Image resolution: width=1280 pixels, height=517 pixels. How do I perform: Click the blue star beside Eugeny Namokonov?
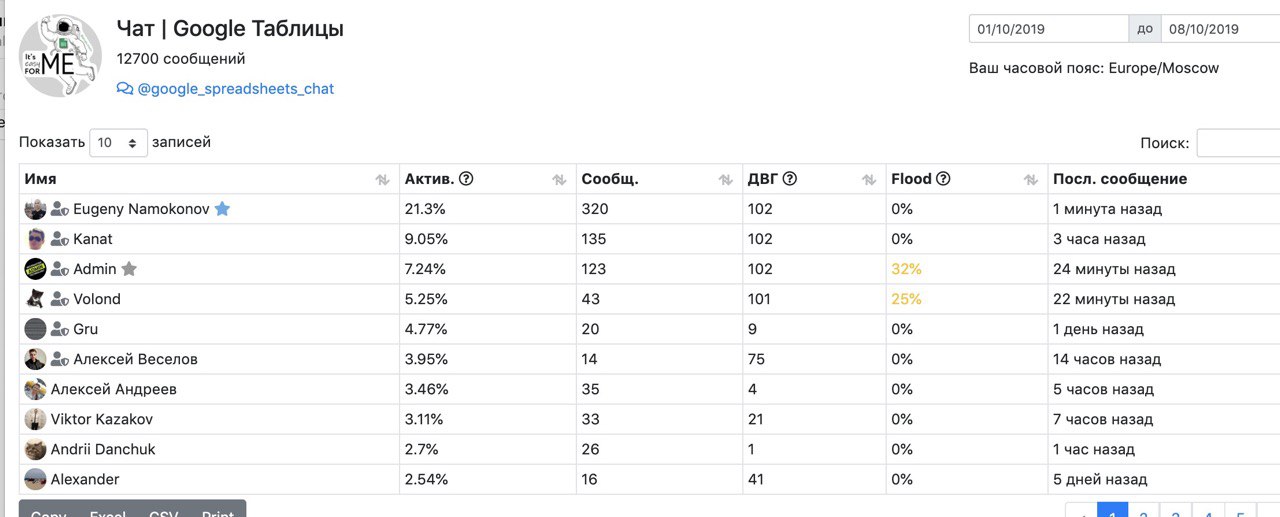click(x=222, y=209)
